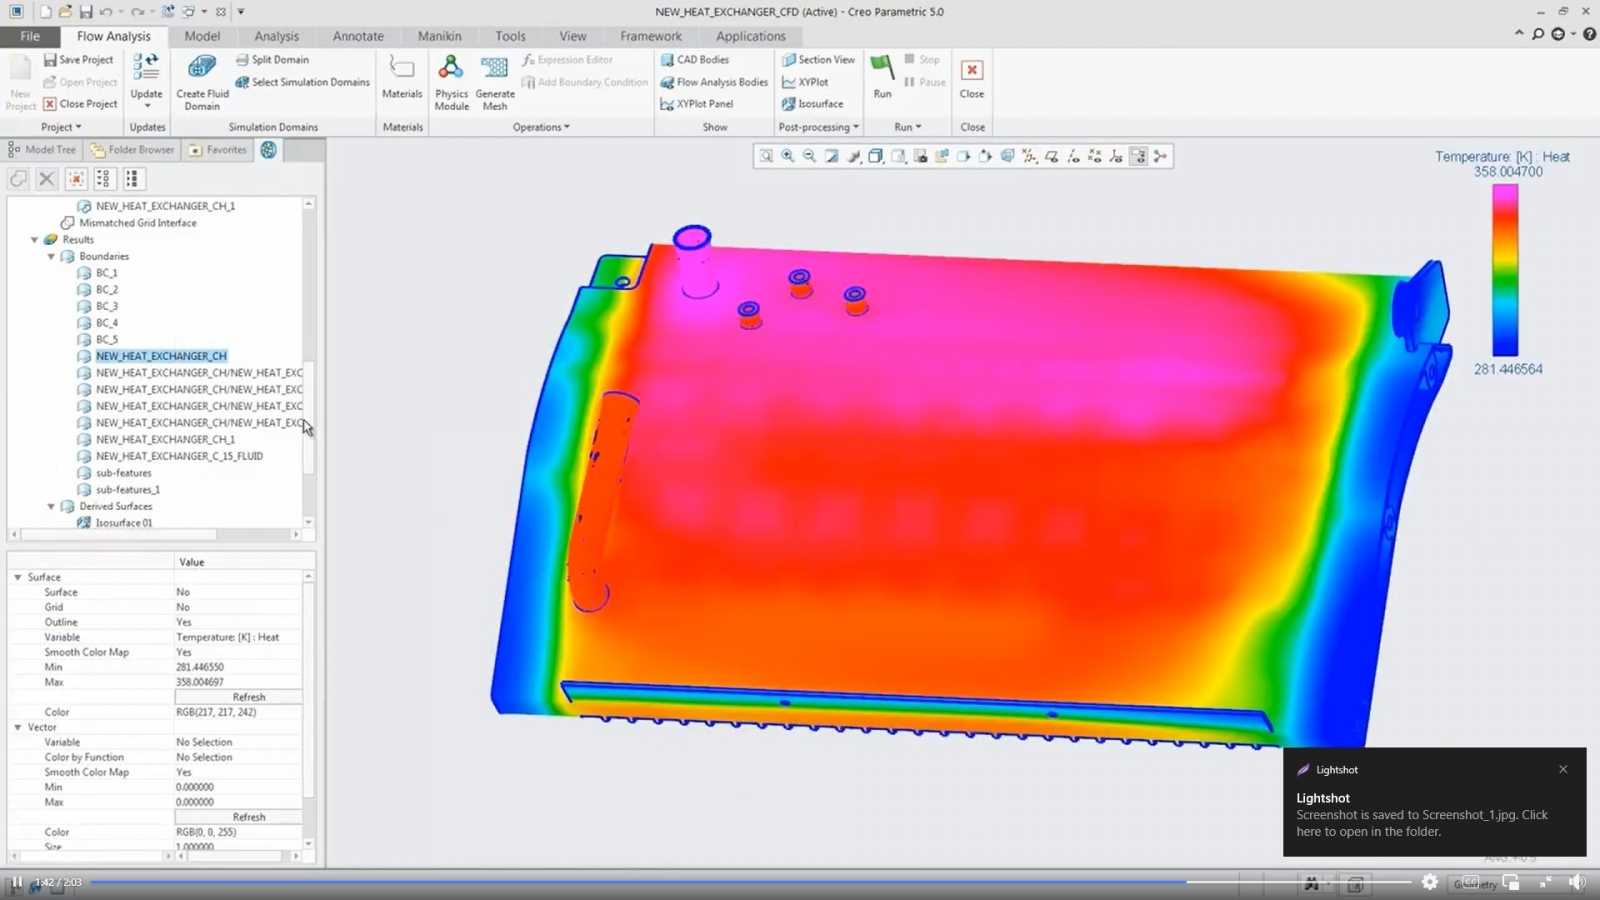
Task: Toggle Smooth Color Map in Surface properties
Action: [183, 651]
